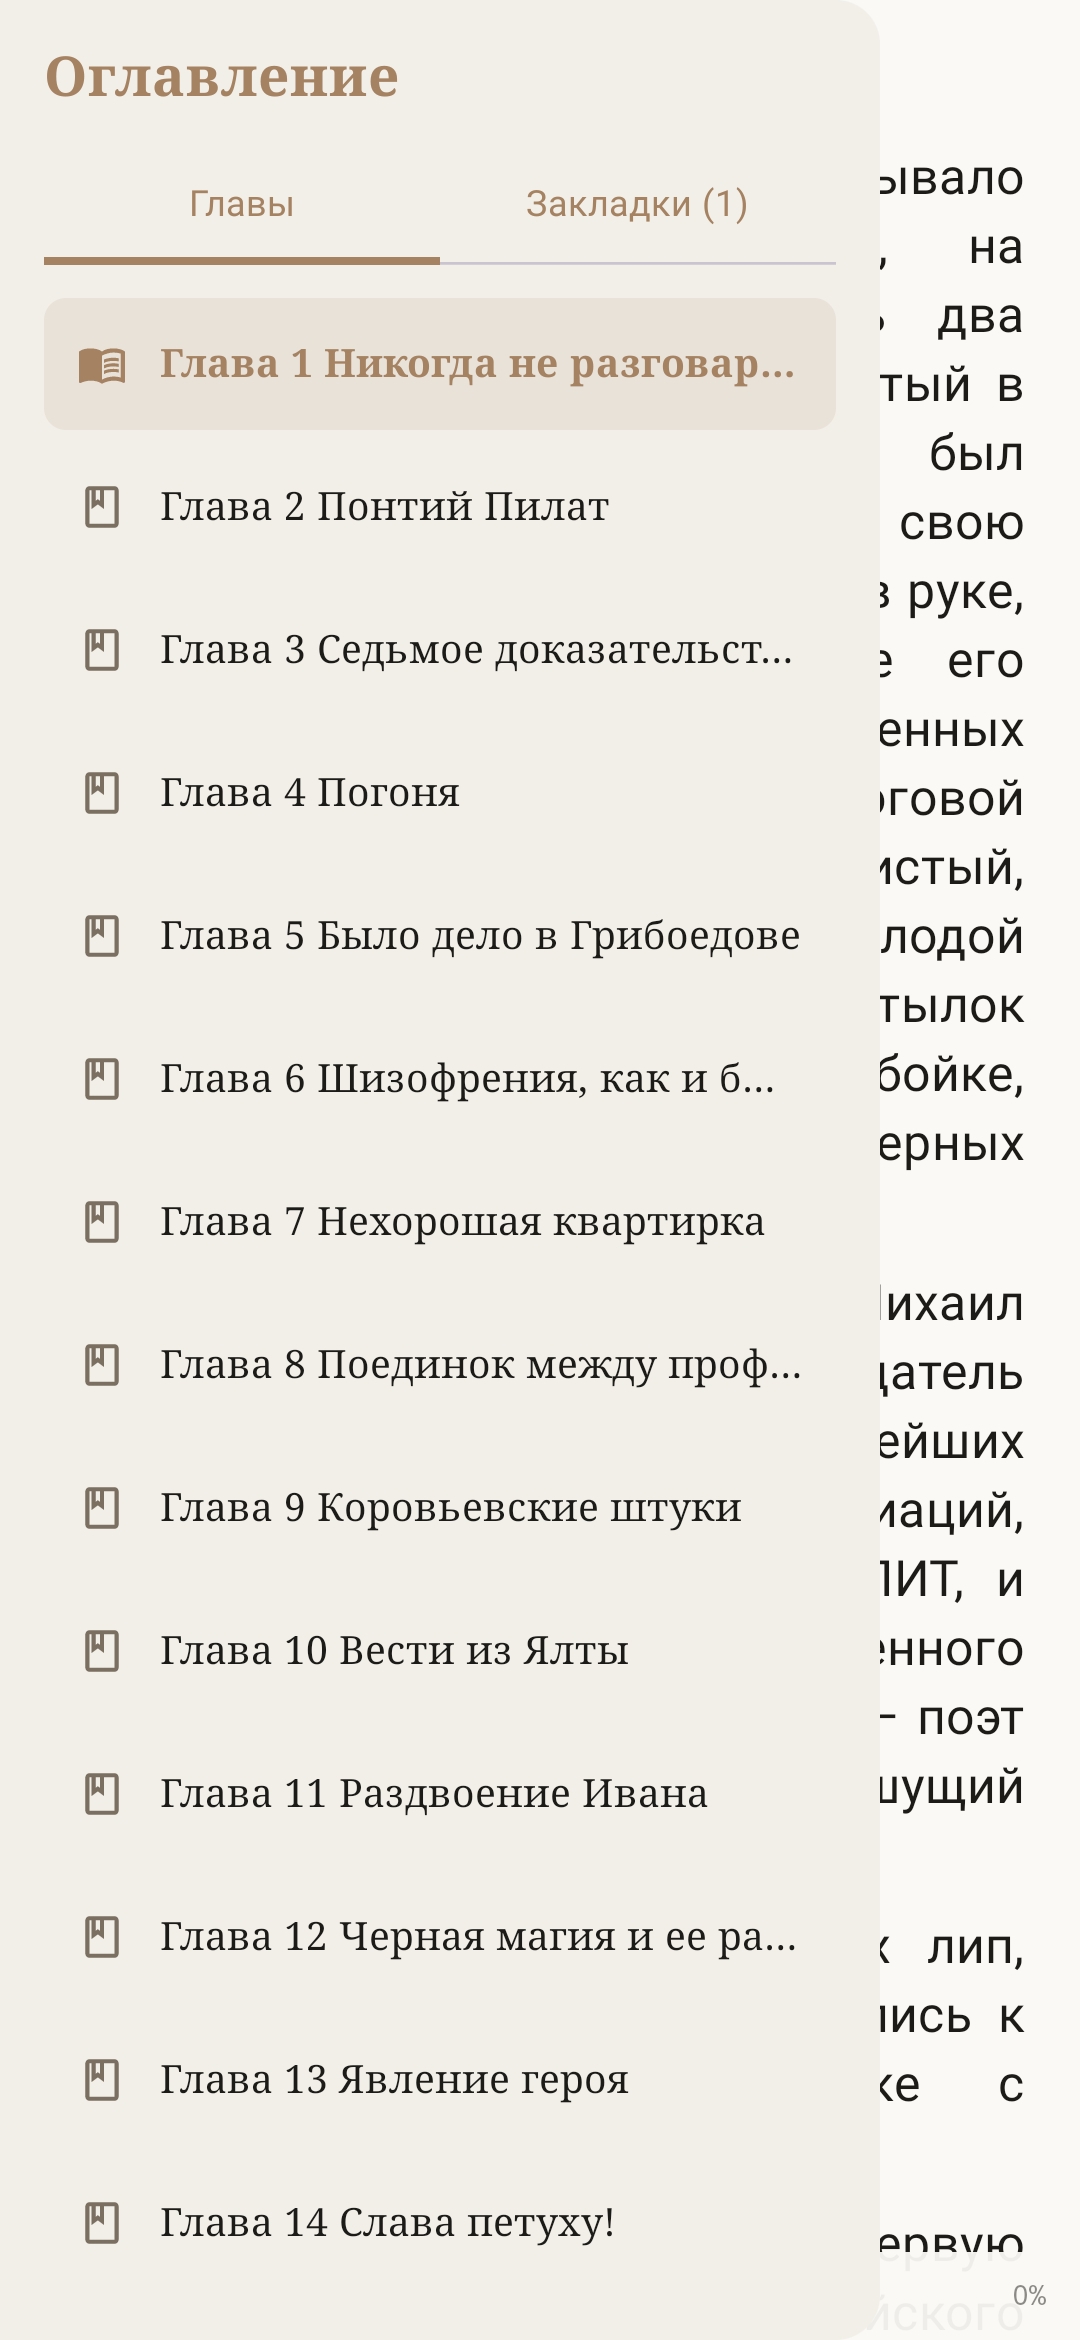The height and width of the screenshot is (2340, 1080).
Task: Open Глава 2 Понтий Пилат
Action: click(x=440, y=507)
